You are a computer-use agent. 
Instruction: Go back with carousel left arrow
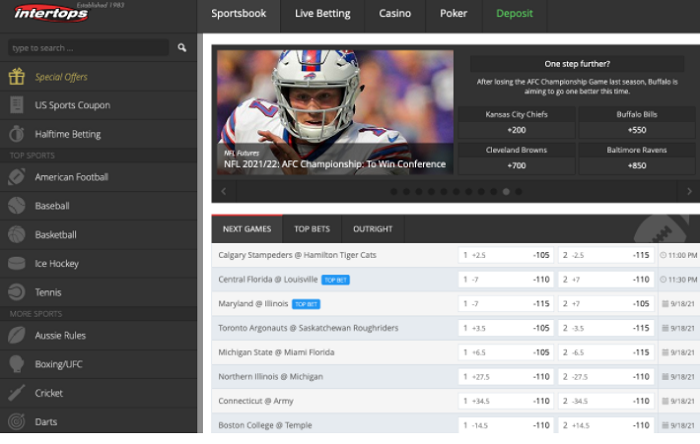click(223, 191)
